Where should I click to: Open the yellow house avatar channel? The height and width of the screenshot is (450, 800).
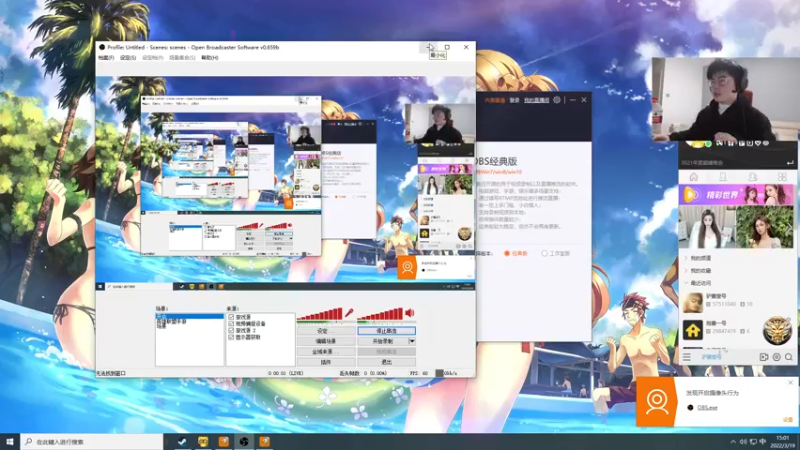pyautogui.click(x=692, y=330)
